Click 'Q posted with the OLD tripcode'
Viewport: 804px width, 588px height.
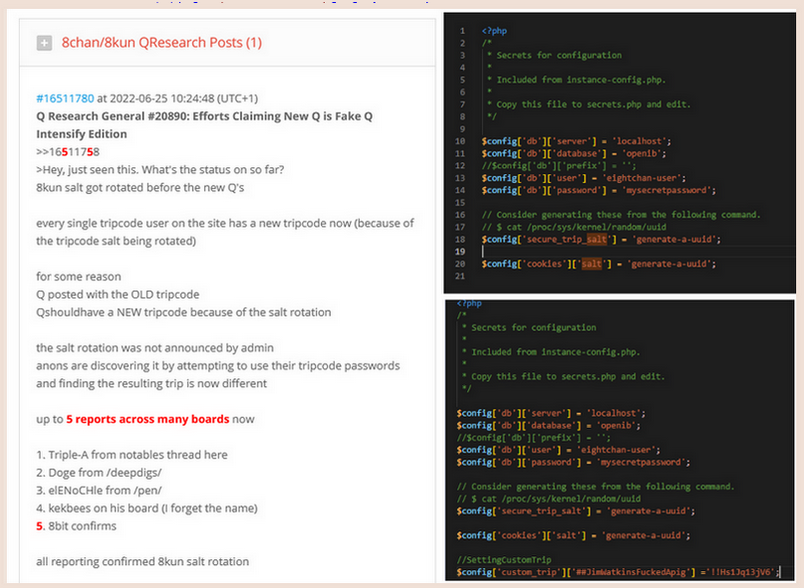pyautogui.click(x=117, y=295)
